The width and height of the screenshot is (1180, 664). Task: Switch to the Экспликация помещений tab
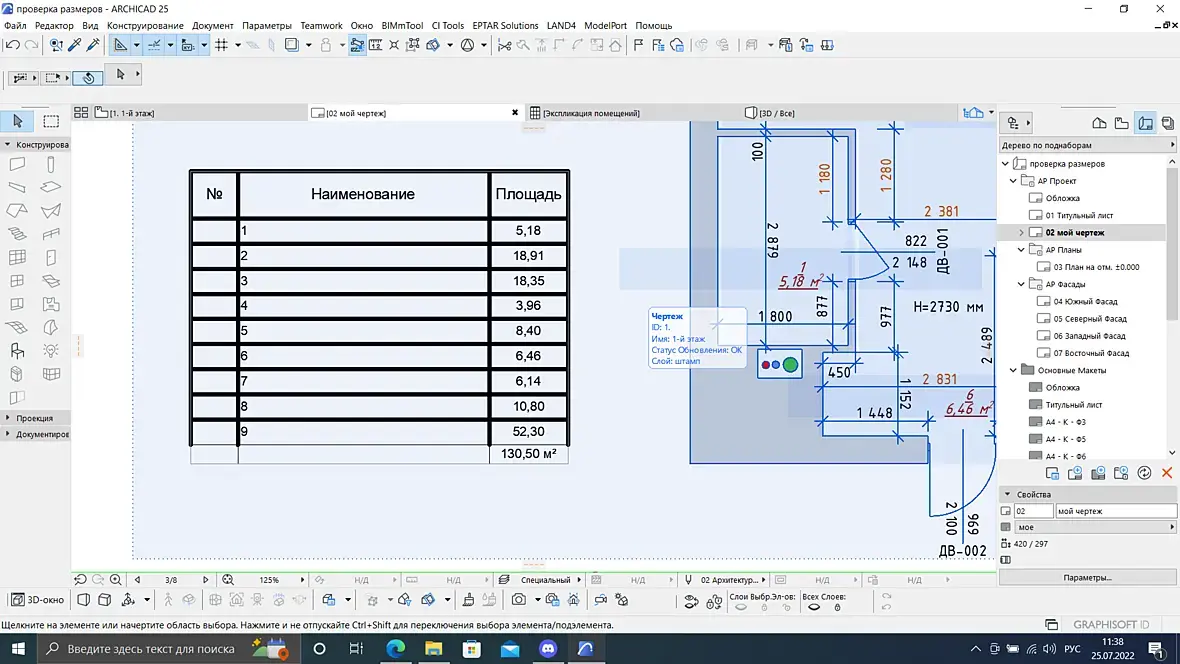coord(591,113)
